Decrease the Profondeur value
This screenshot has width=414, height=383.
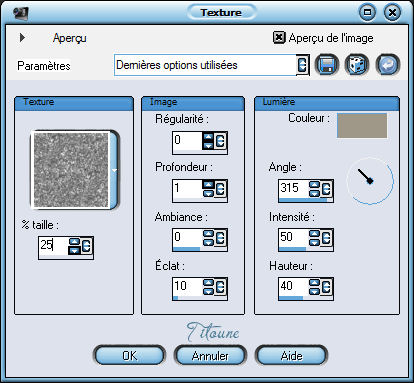(209, 193)
